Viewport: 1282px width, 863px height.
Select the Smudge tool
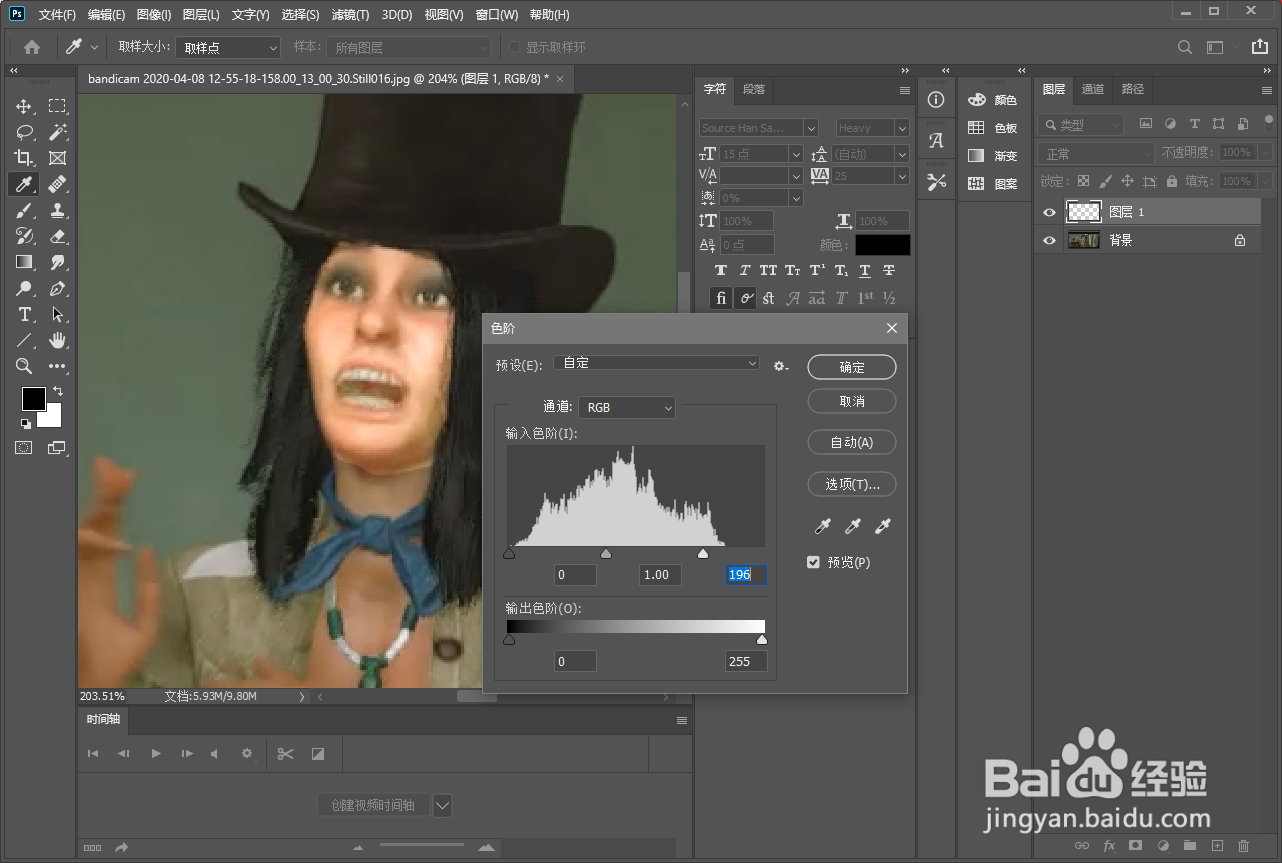(58, 262)
